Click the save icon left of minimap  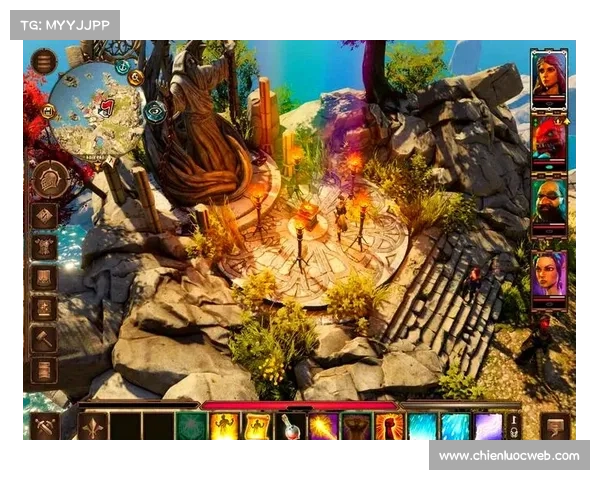click(x=48, y=111)
